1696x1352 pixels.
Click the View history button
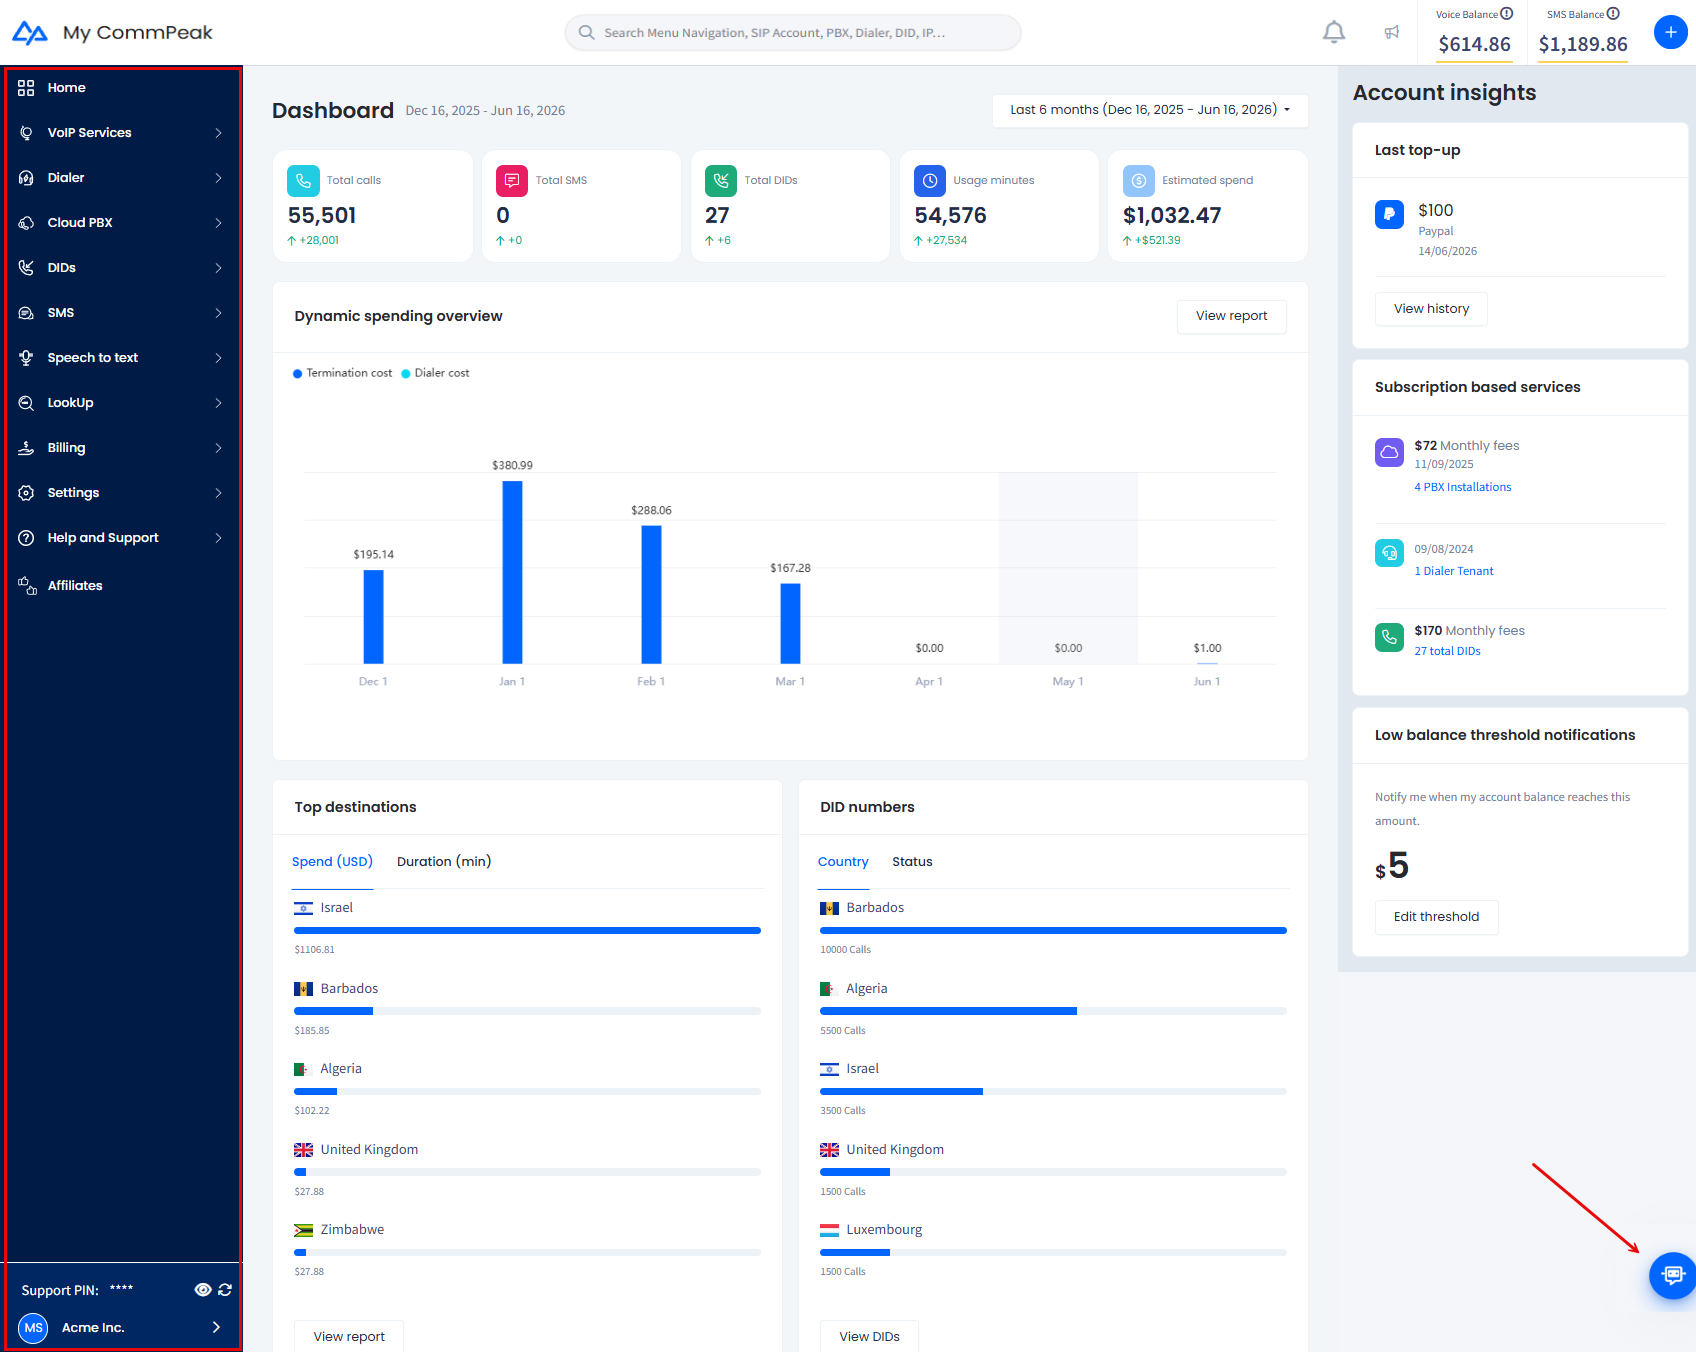point(1431,309)
